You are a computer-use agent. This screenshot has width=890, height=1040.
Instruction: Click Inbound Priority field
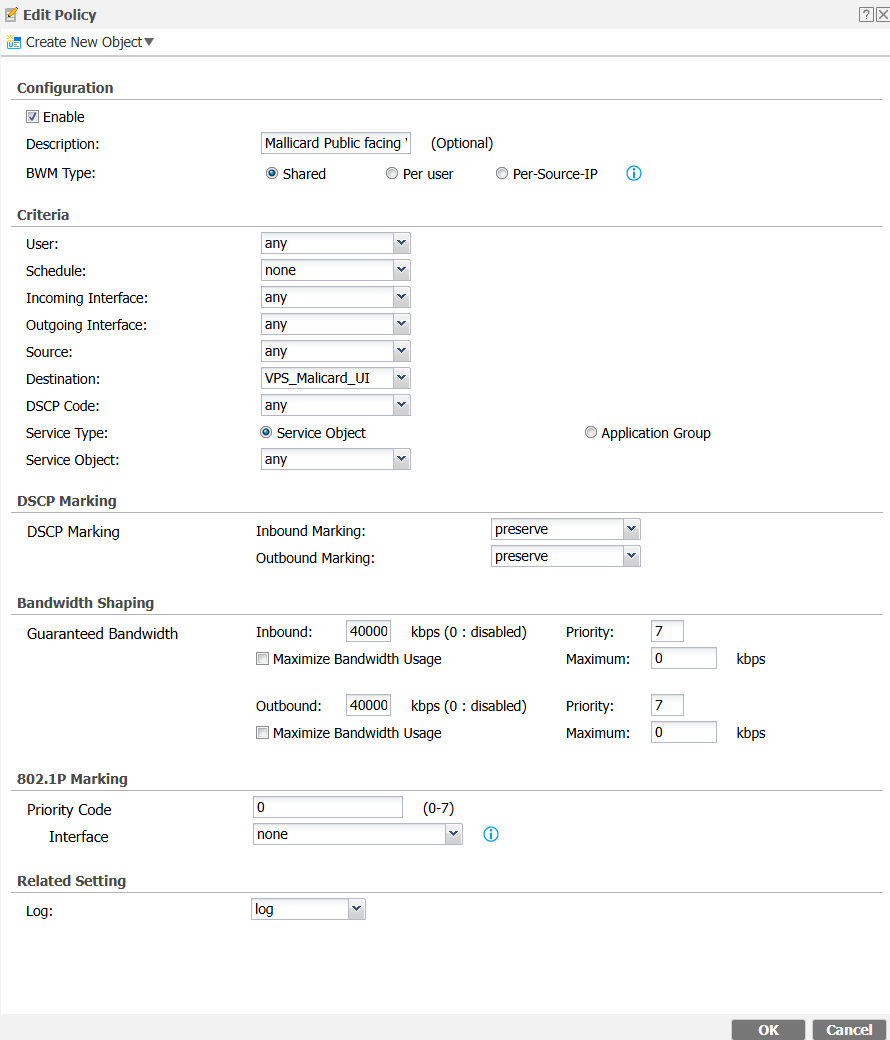[667, 631]
